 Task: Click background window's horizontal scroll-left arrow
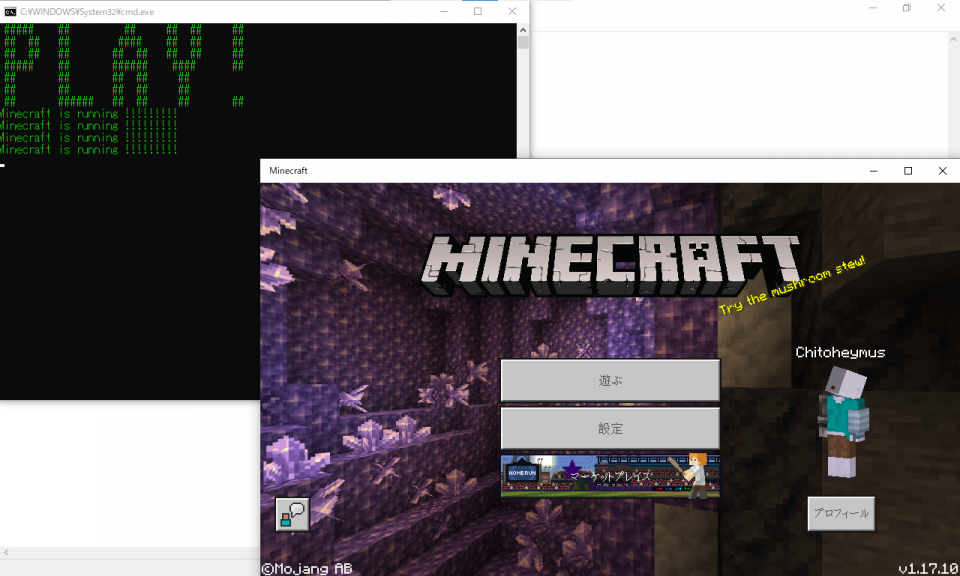pos(6,552)
